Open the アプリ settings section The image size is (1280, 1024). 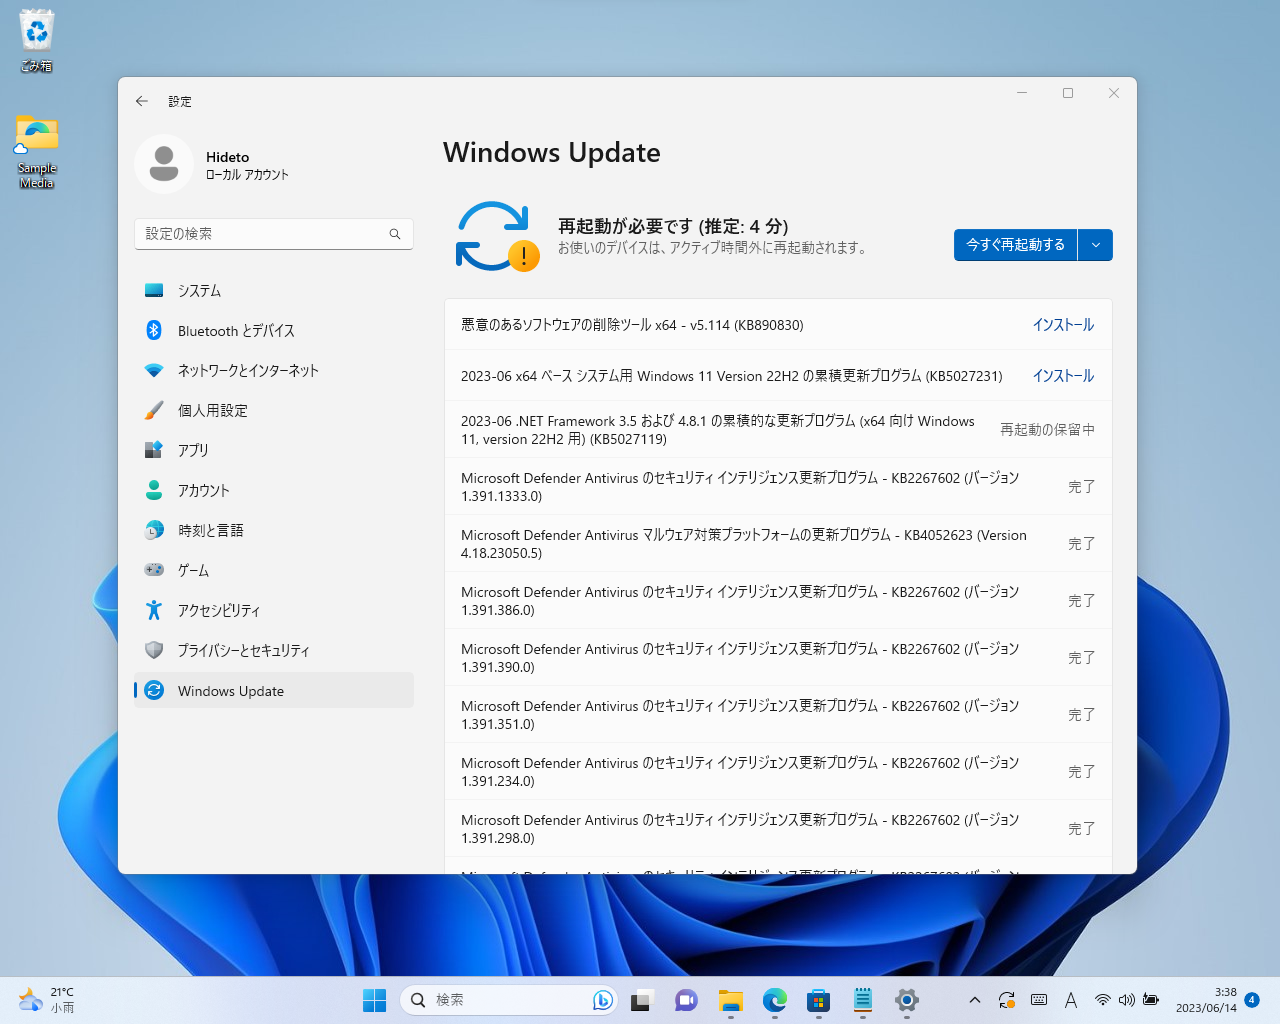point(193,450)
